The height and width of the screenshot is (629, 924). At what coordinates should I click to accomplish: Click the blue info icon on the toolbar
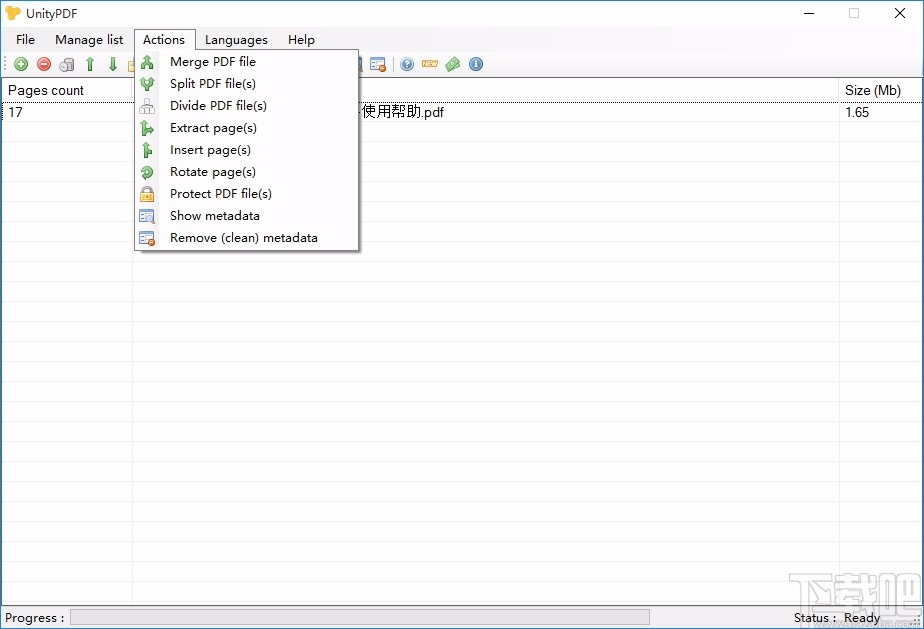[x=476, y=63]
